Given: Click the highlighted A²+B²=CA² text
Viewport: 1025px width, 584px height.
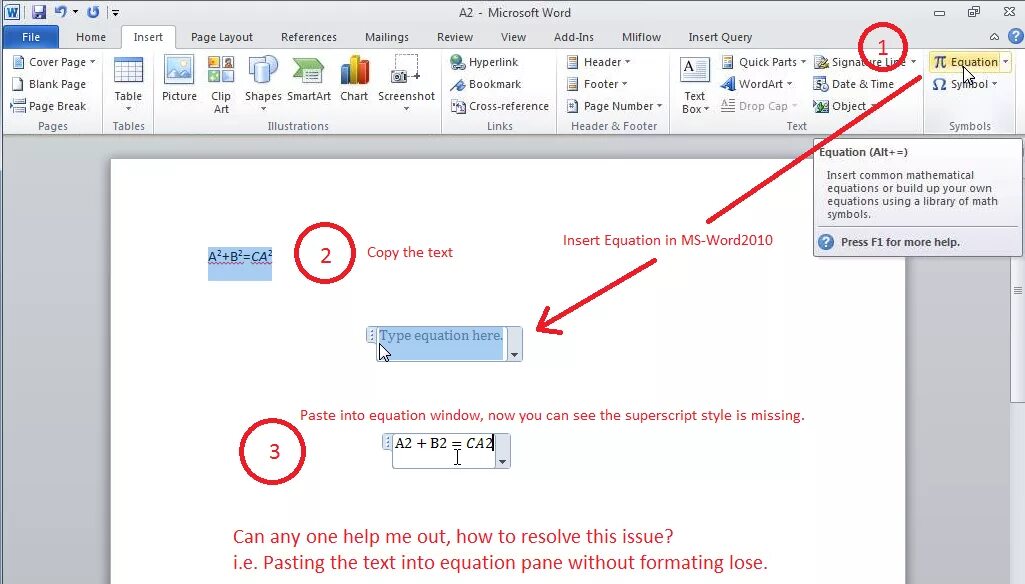Looking at the screenshot, I should 240,256.
